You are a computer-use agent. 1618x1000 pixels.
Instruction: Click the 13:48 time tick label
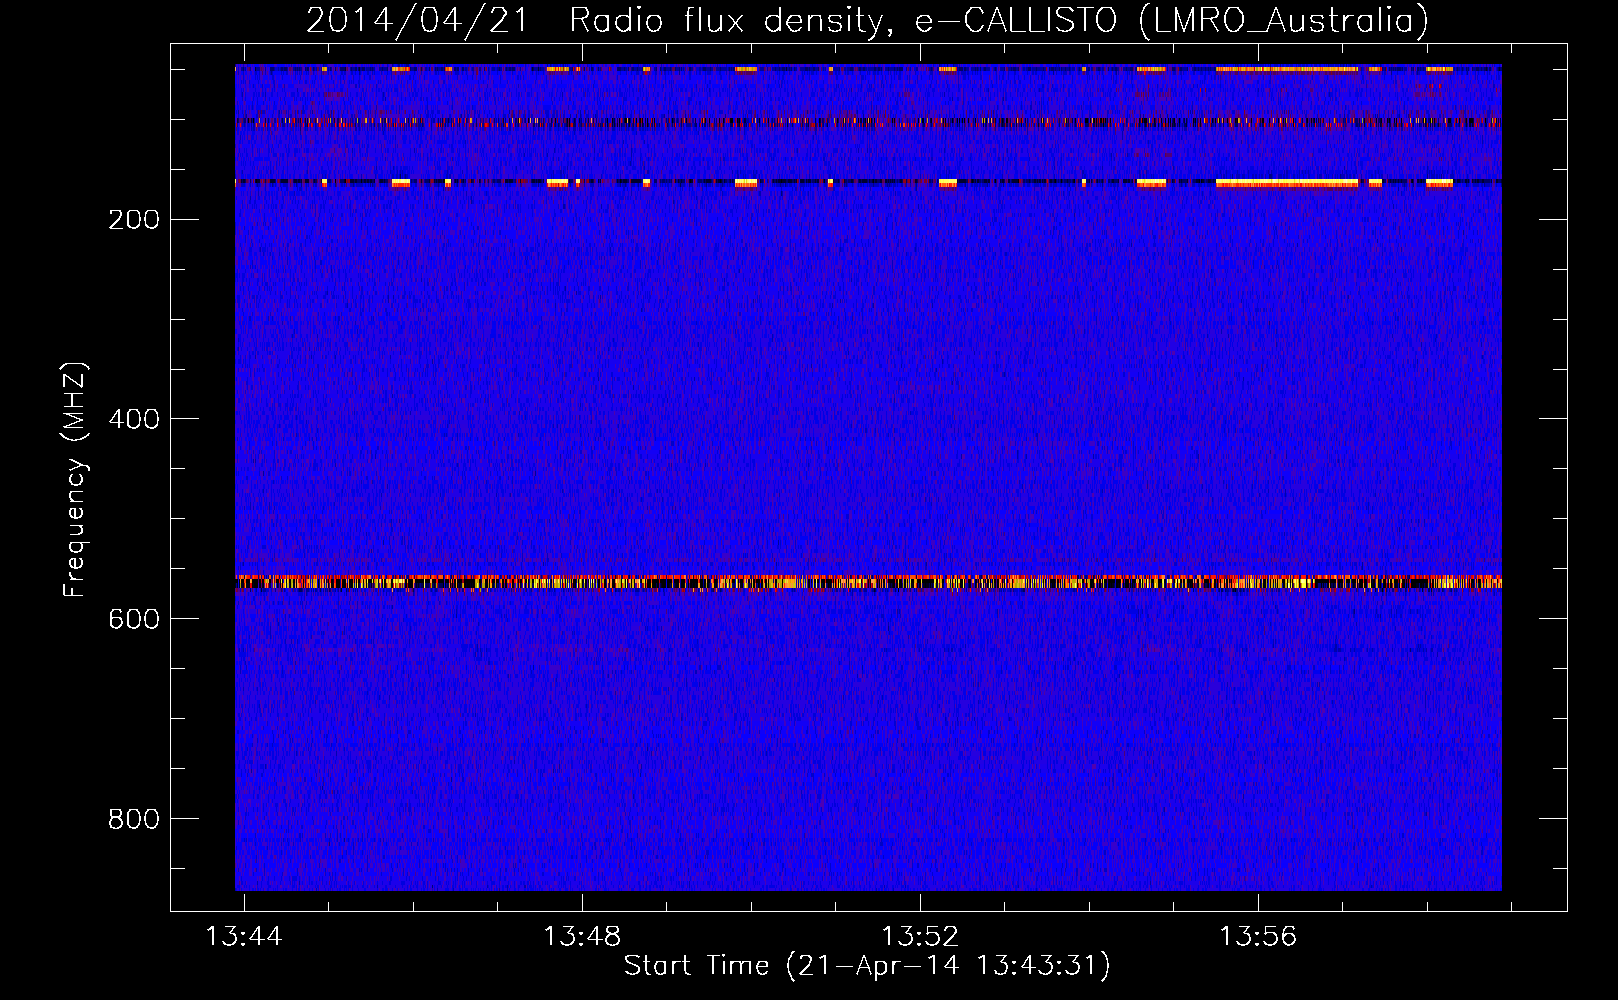tap(582, 936)
